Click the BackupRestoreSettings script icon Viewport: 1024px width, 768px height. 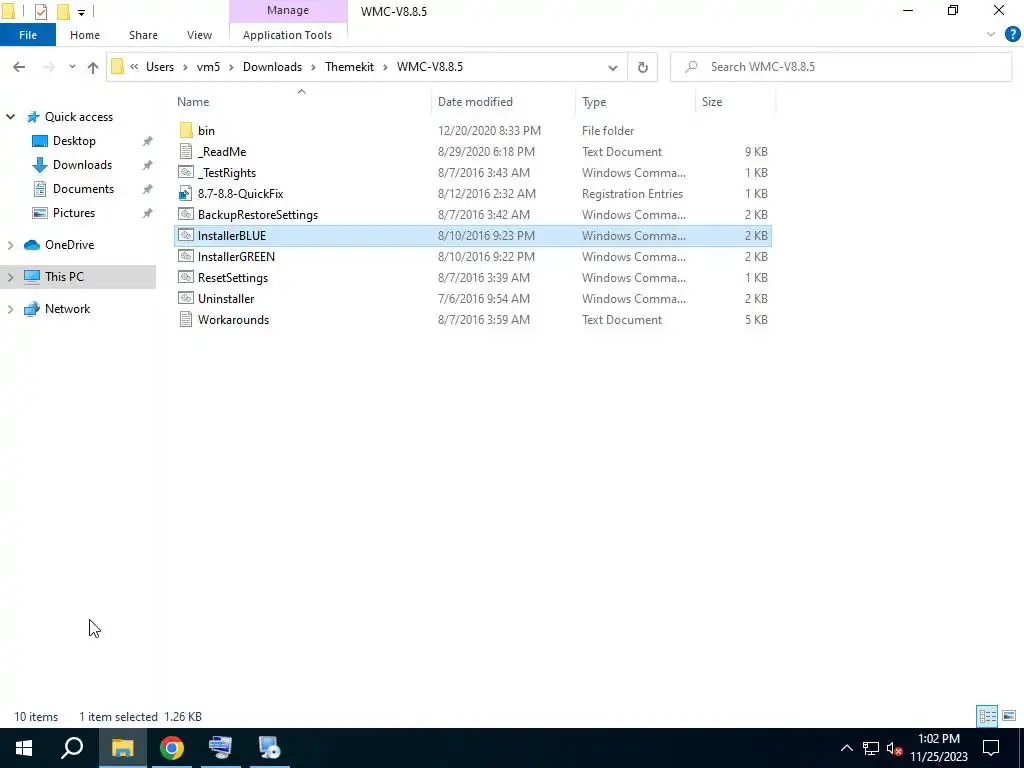click(186, 214)
